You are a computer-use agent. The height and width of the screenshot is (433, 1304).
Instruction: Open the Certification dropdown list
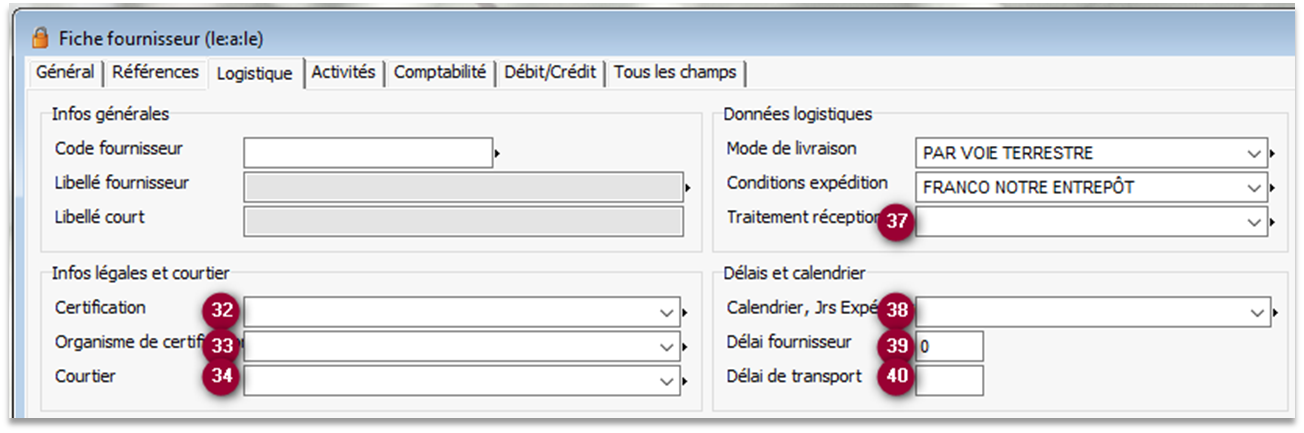coord(667,313)
